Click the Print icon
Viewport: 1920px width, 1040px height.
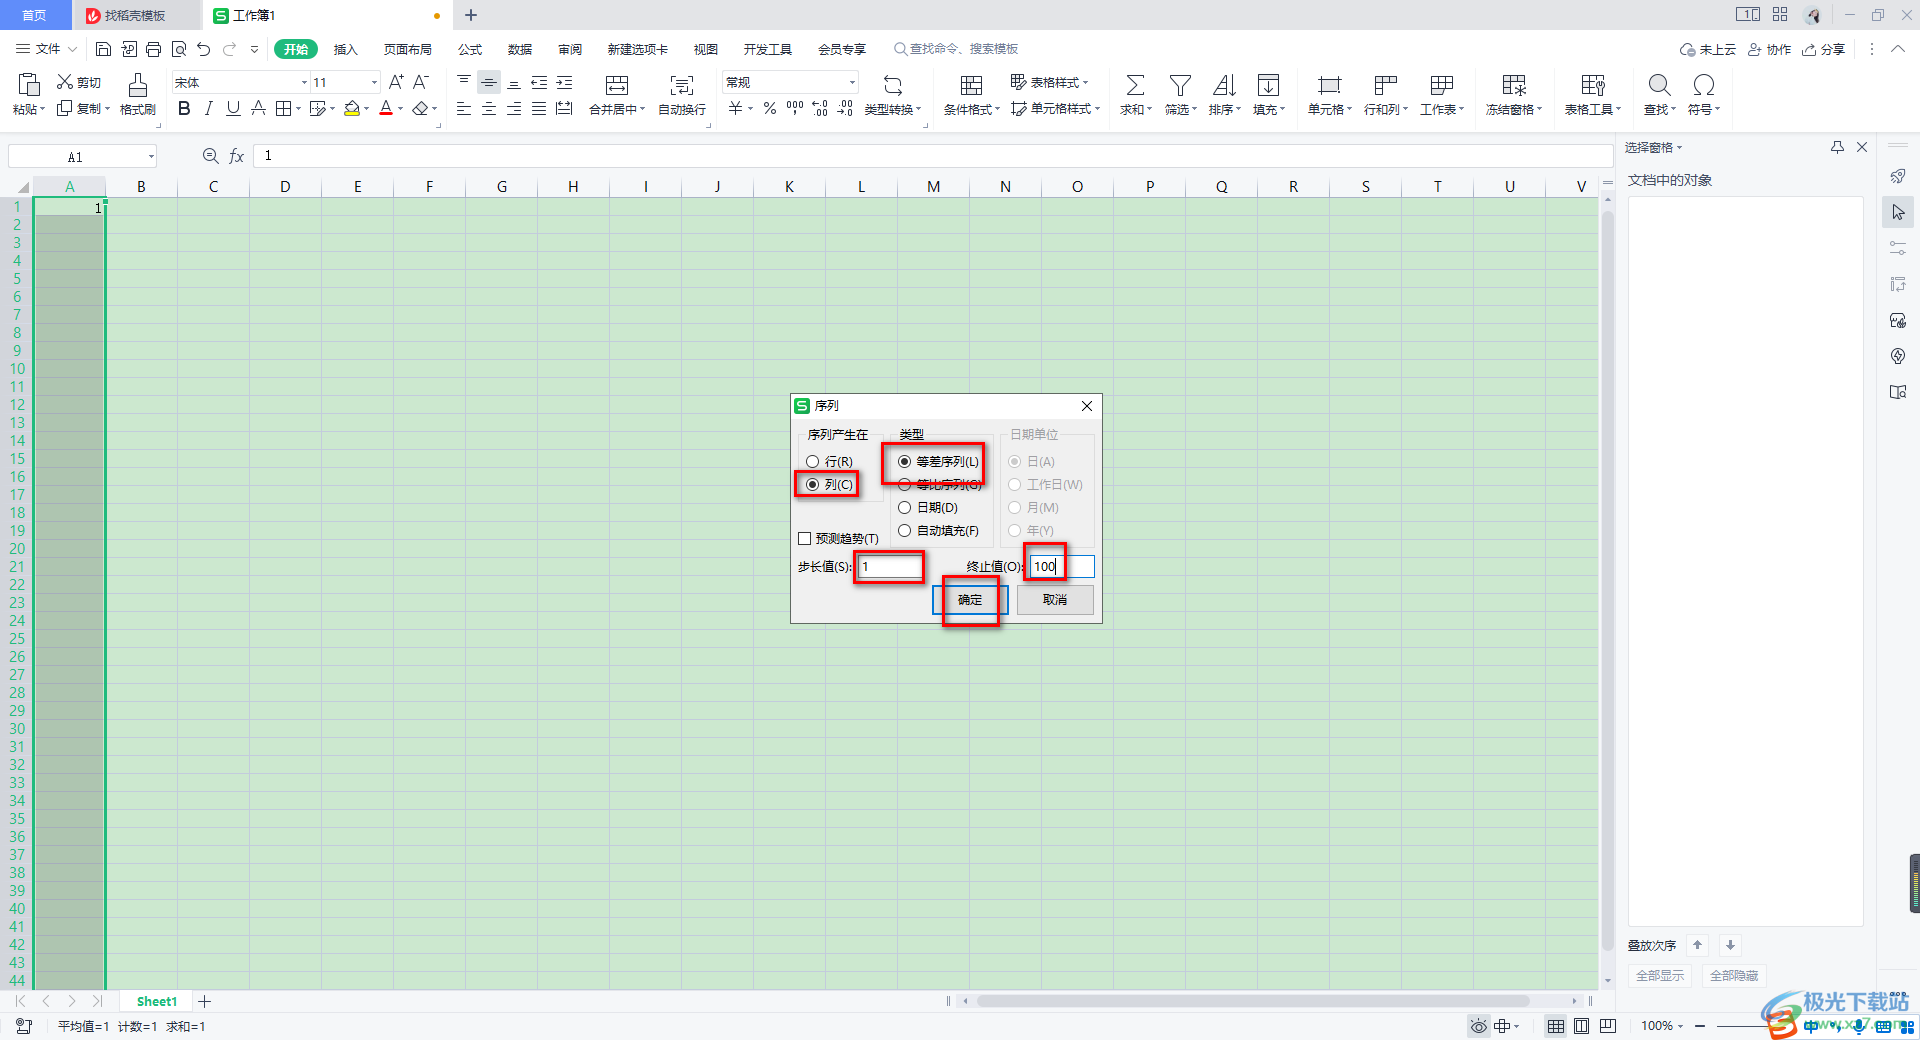coord(153,49)
